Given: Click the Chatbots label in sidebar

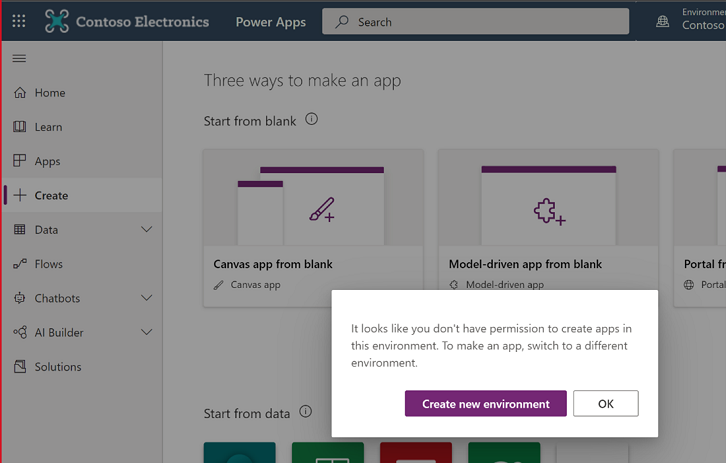Looking at the screenshot, I should tap(57, 298).
